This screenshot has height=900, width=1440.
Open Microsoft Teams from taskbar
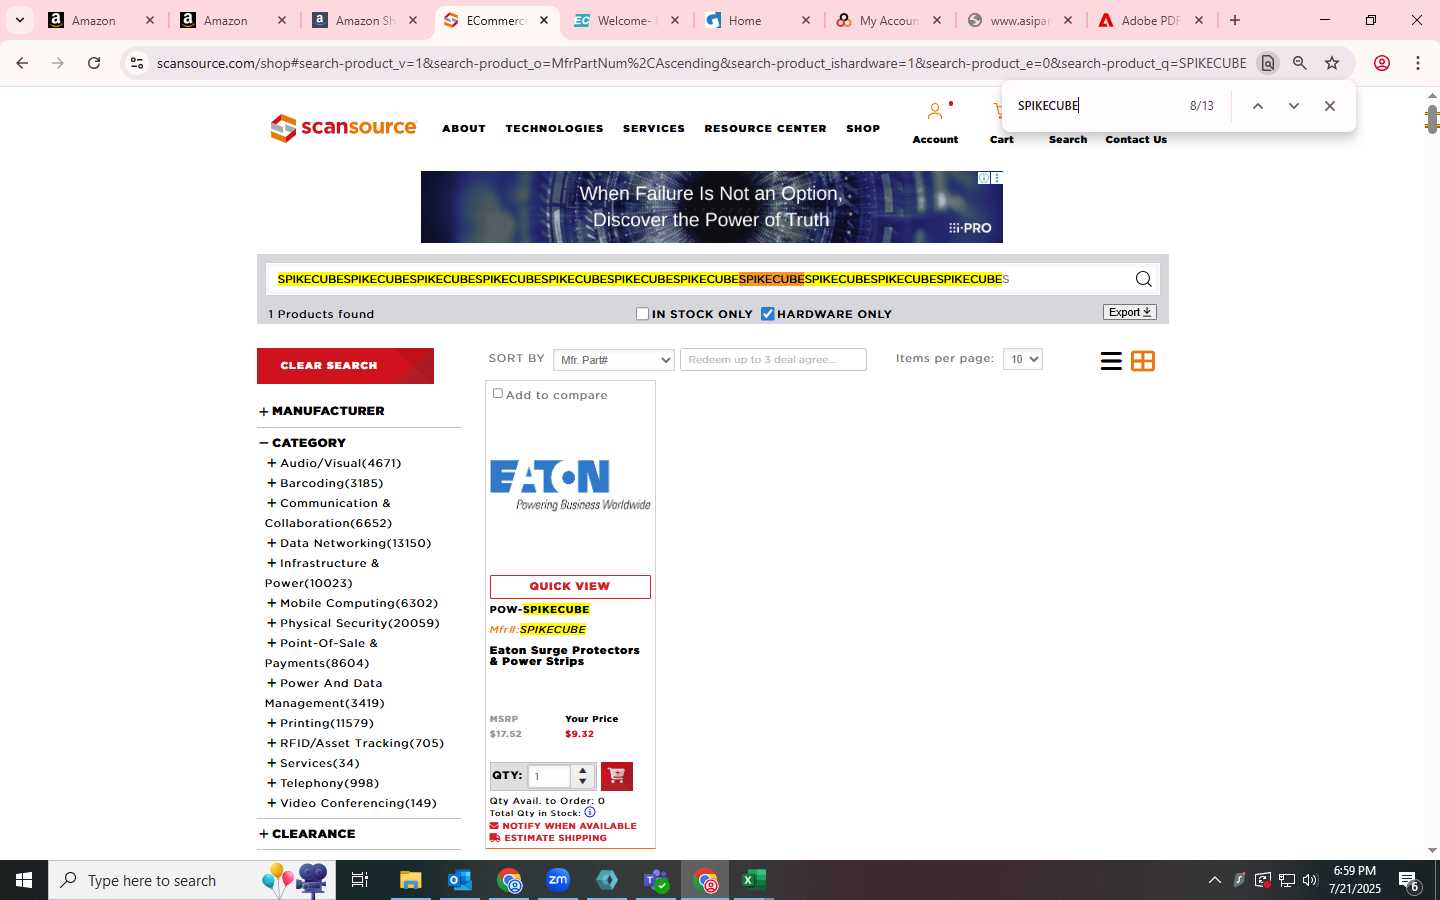pyautogui.click(x=656, y=880)
